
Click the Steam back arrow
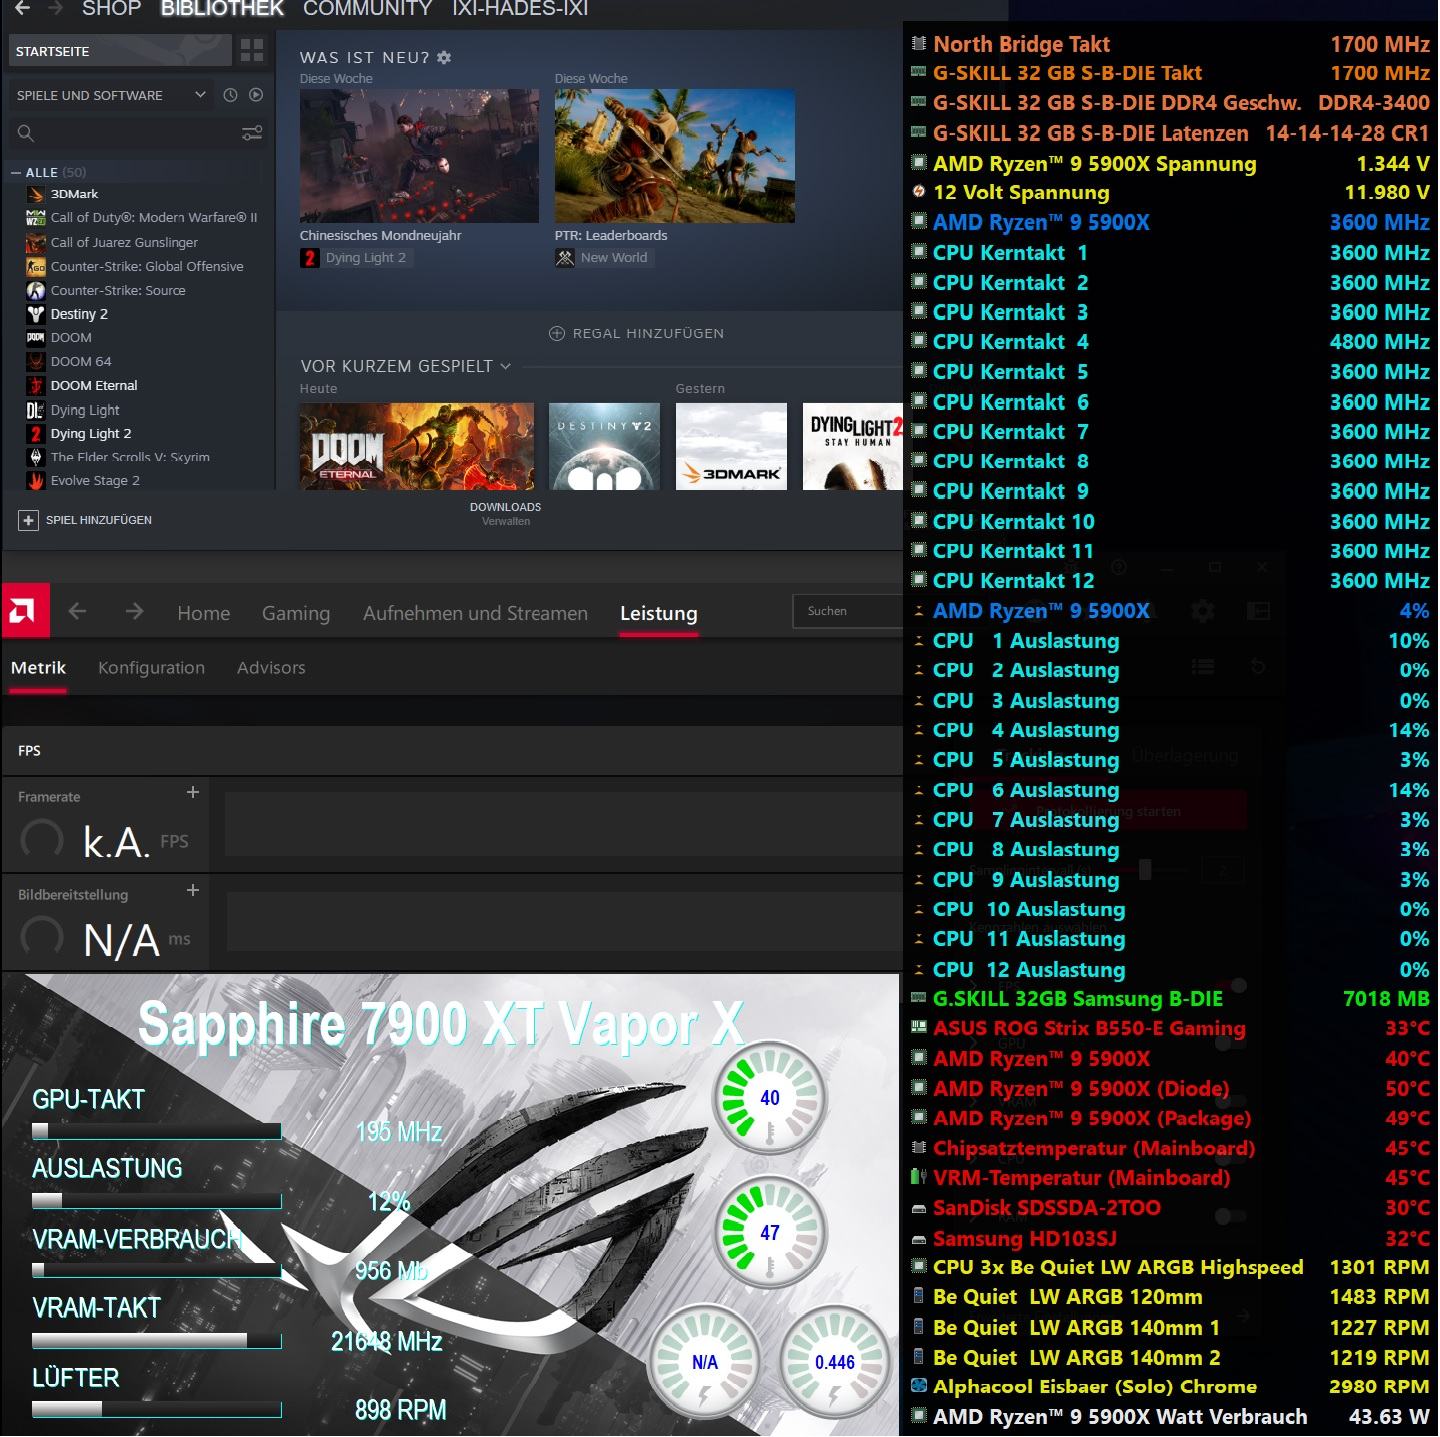(x=22, y=8)
